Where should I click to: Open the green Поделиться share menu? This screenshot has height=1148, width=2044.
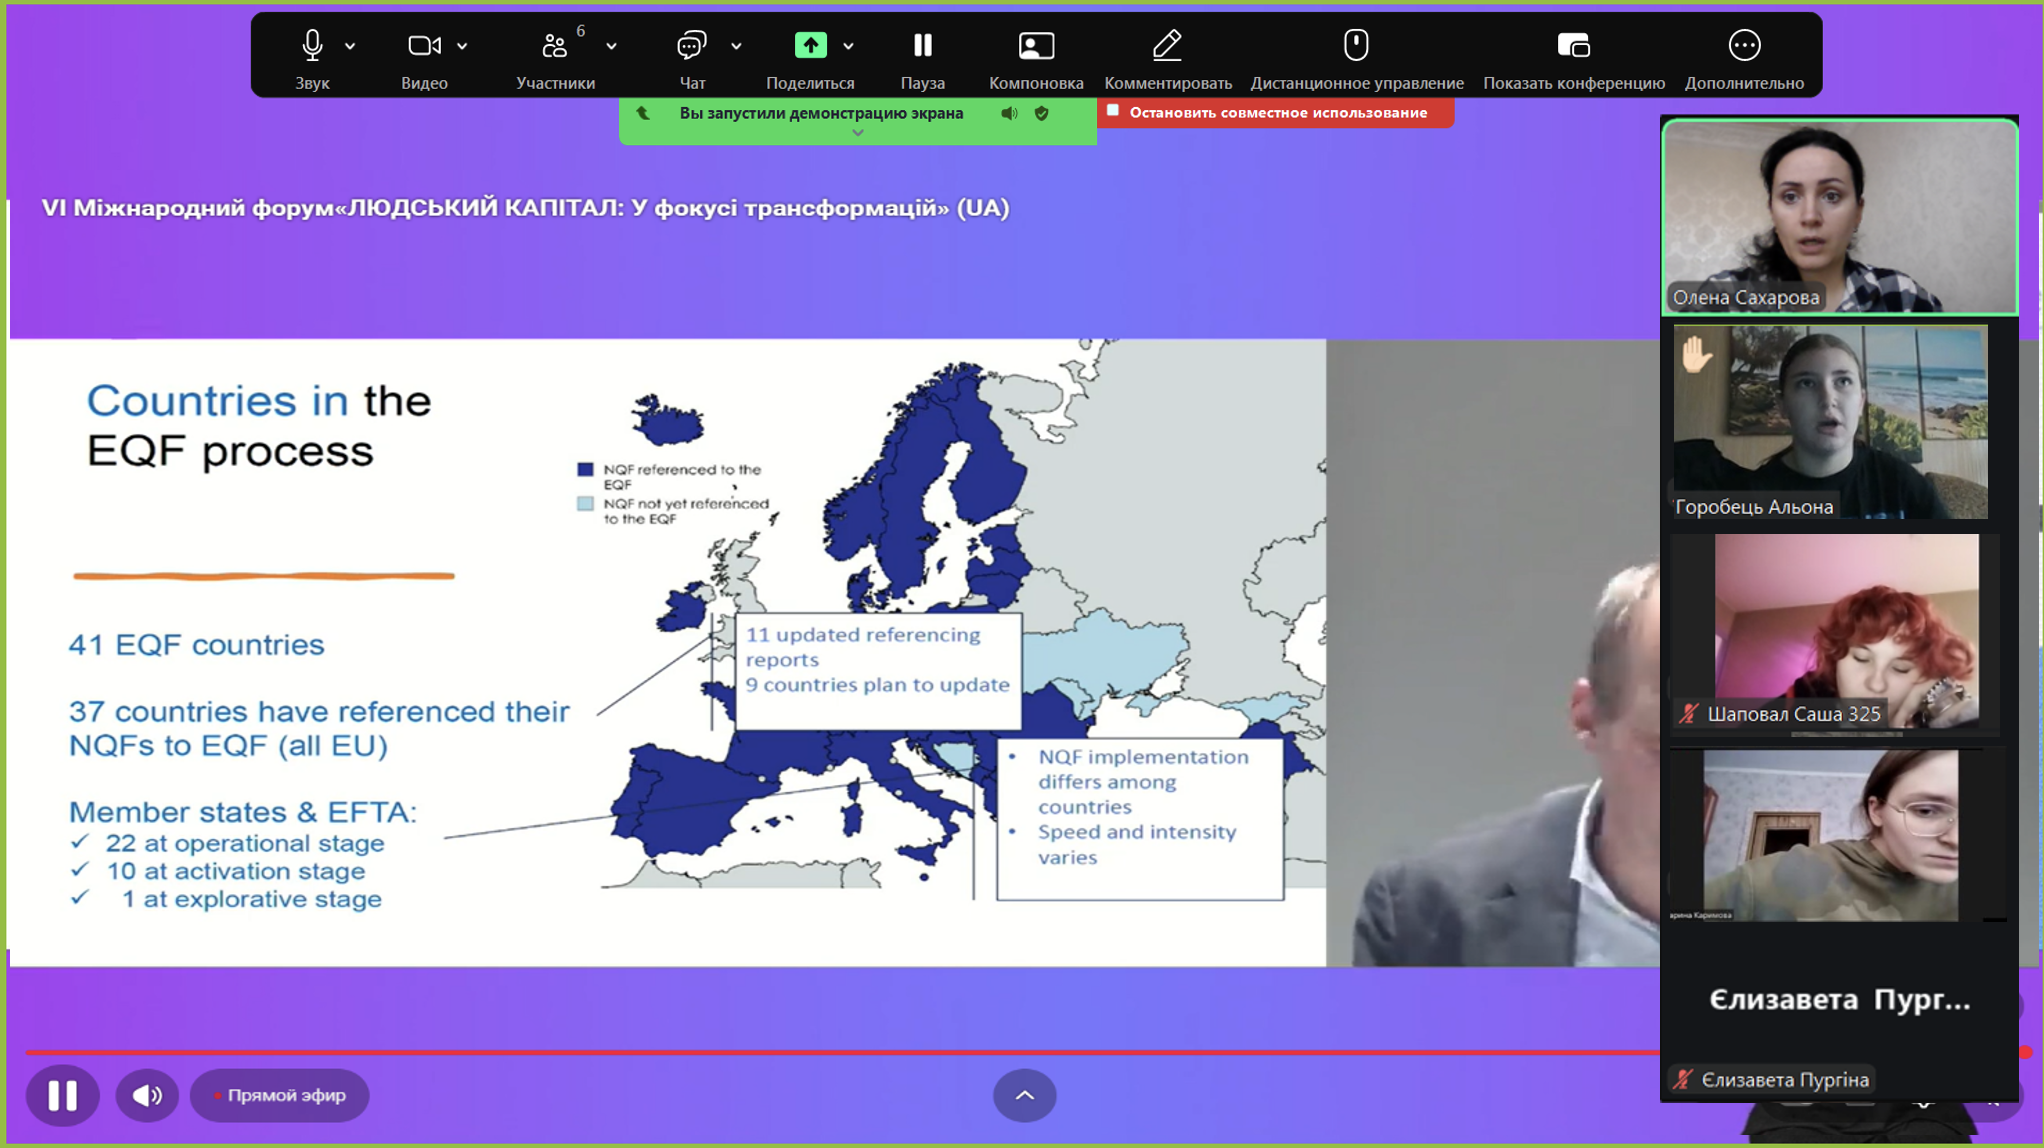coord(810,46)
